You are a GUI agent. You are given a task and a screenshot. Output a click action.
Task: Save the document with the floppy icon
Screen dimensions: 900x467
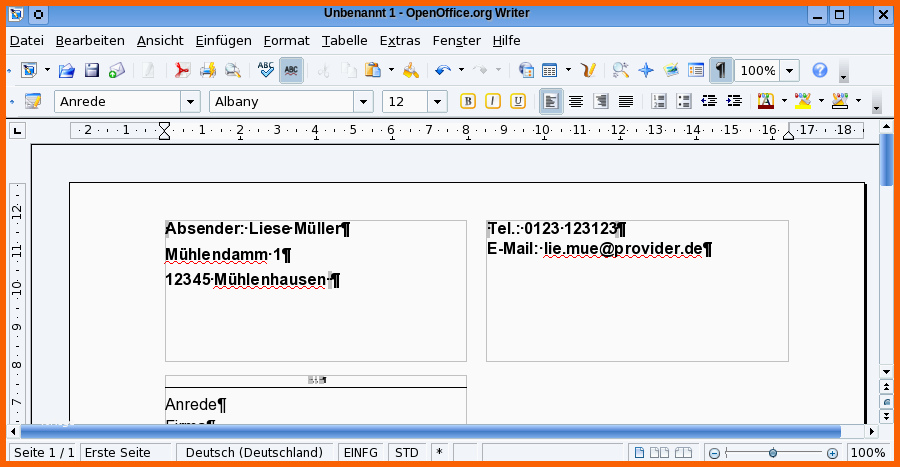point(92,70)
